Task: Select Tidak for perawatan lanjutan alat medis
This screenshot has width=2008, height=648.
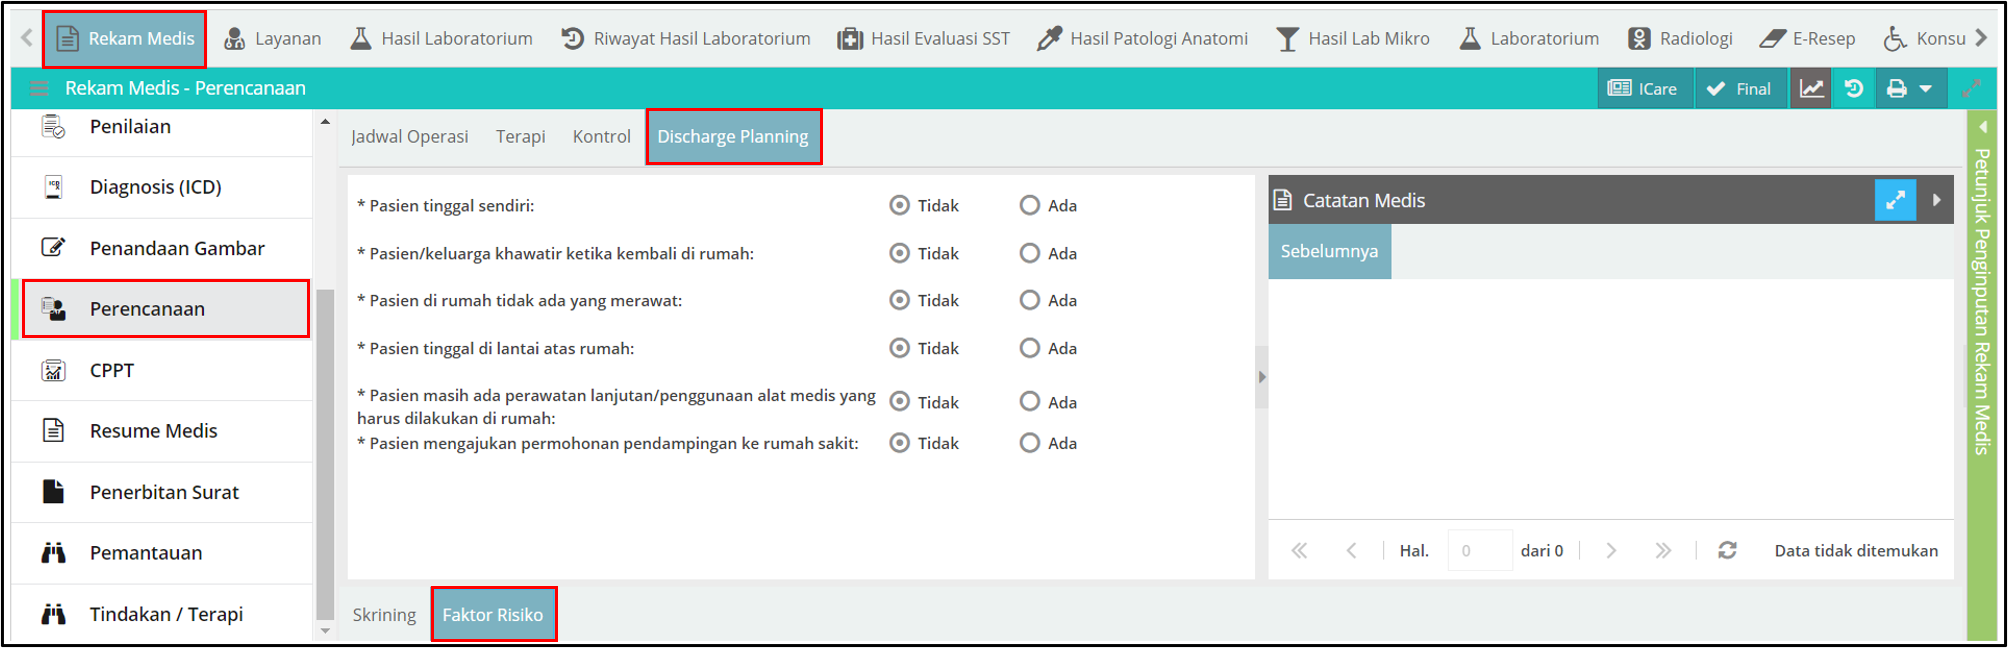Action: click(900, 402)
